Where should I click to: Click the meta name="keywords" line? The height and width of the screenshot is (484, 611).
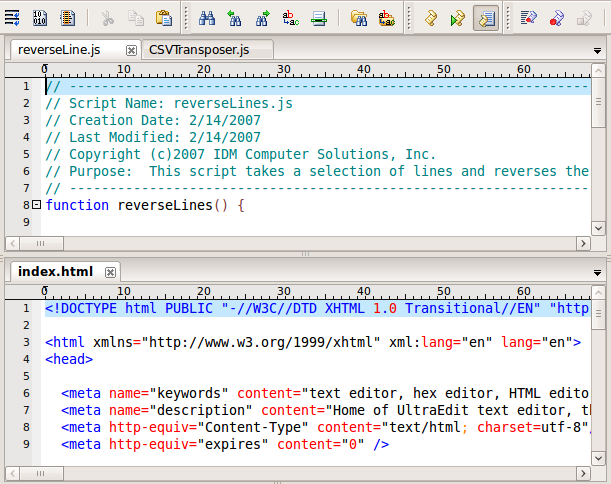click(x=325, y=393)
